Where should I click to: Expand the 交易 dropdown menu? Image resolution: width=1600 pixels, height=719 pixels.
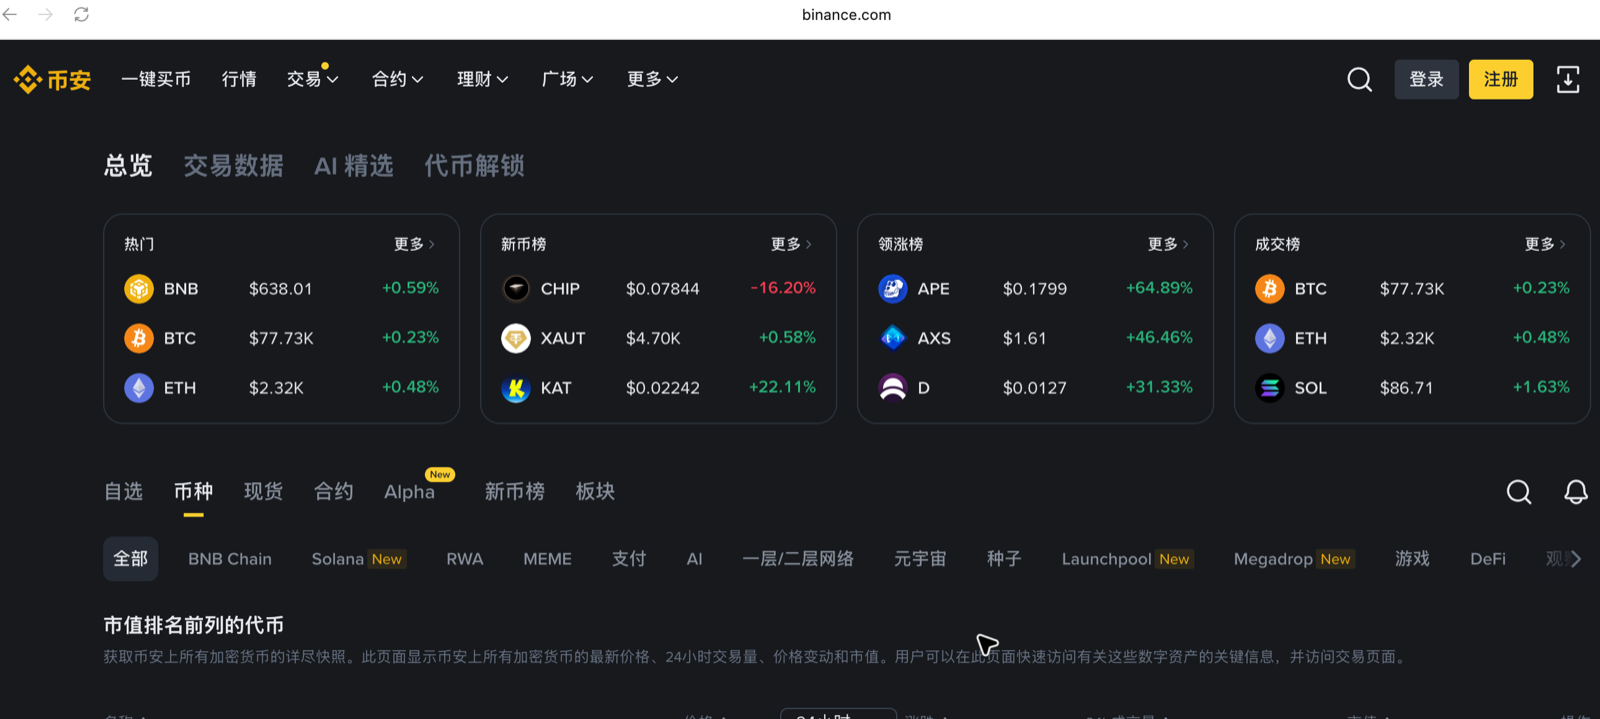tap(312, 79)
